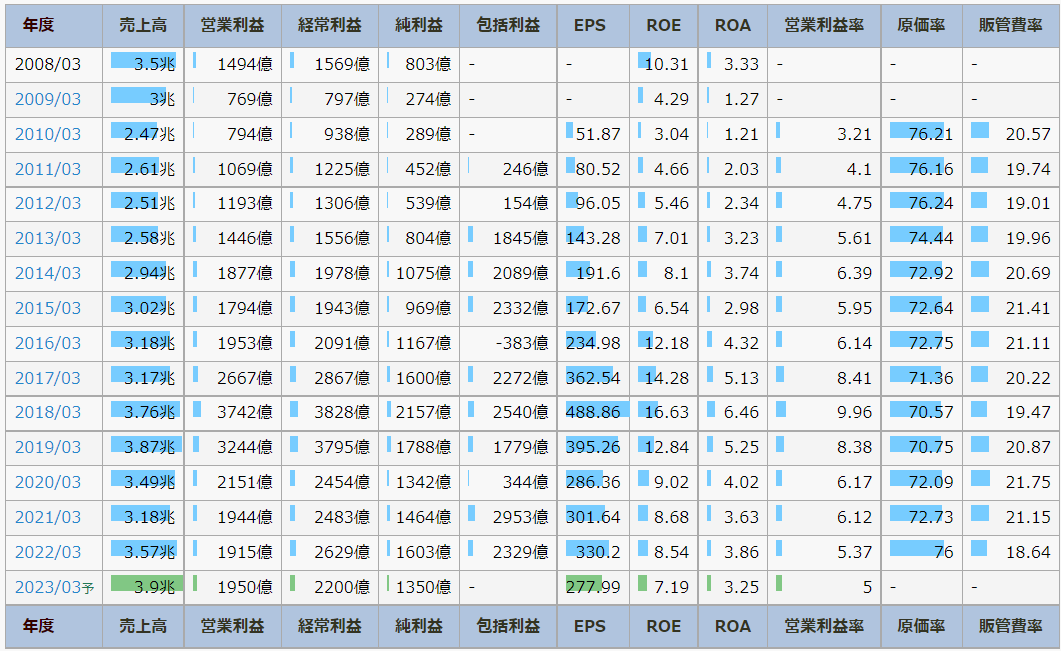Click the top 売上高 column header

click(x=143, y=26)
